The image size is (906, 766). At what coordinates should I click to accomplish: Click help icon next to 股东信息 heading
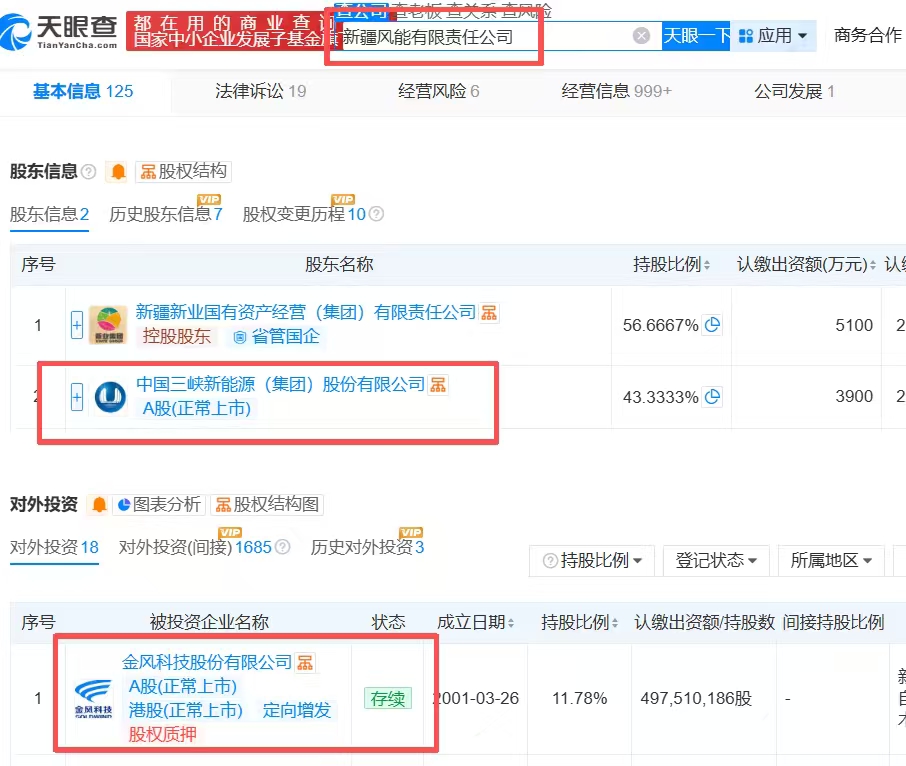[x=88, y=172]
